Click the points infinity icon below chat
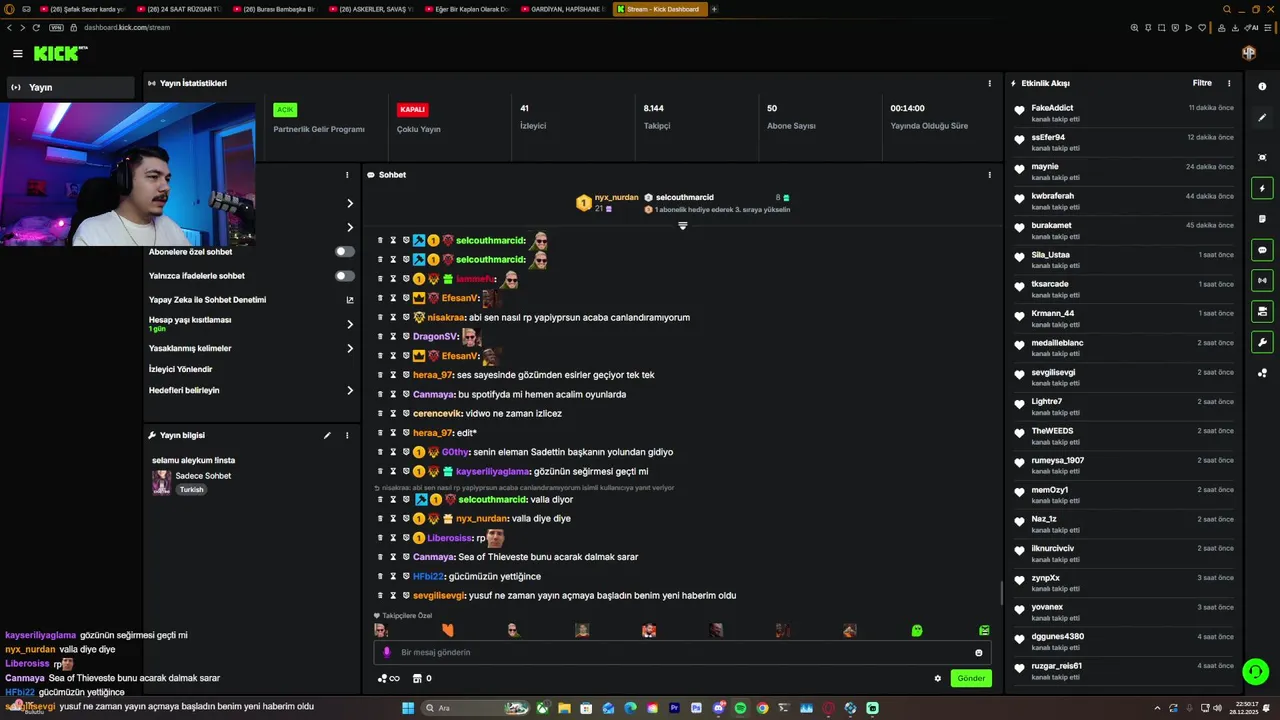1280x720 pixels. click(x=388, y=678)
